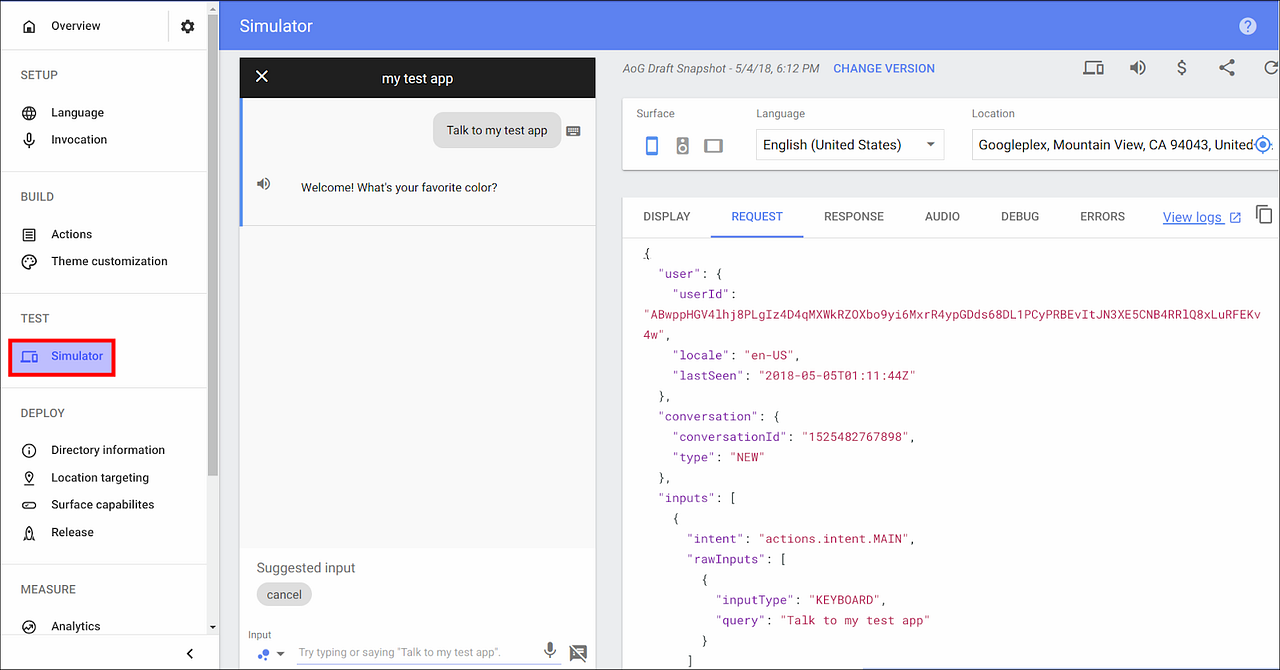Collapse the left navigation panel
The height and width of the screenshot is (670, 1280).
190,653
